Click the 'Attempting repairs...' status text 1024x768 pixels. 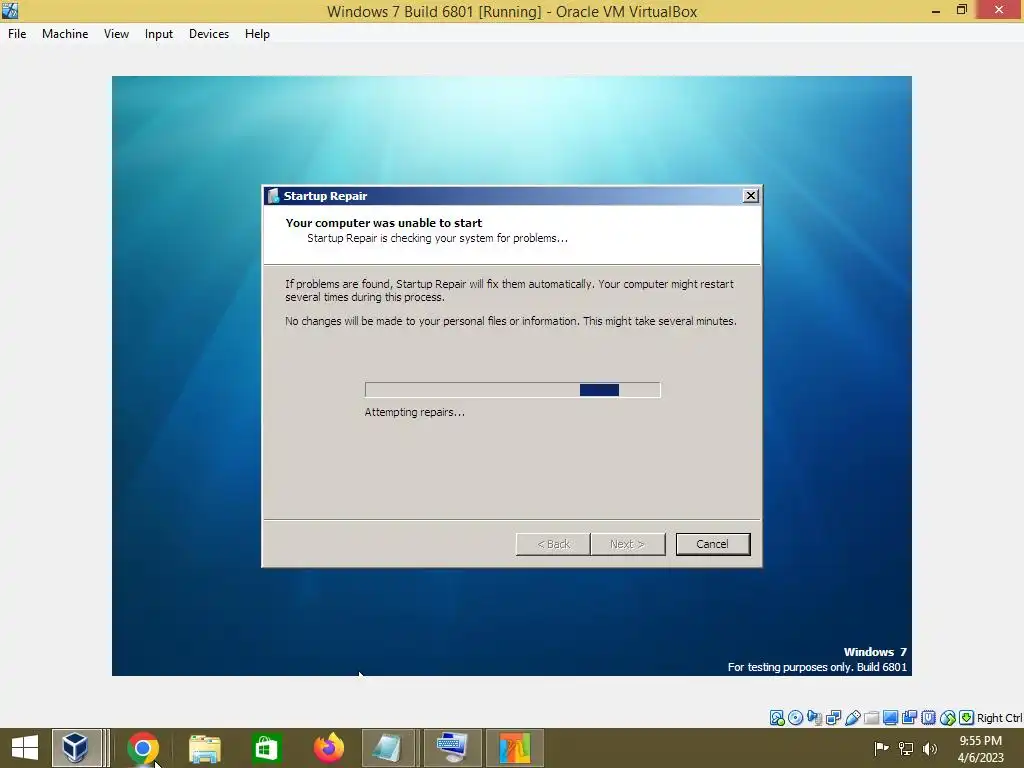point(415,412)
